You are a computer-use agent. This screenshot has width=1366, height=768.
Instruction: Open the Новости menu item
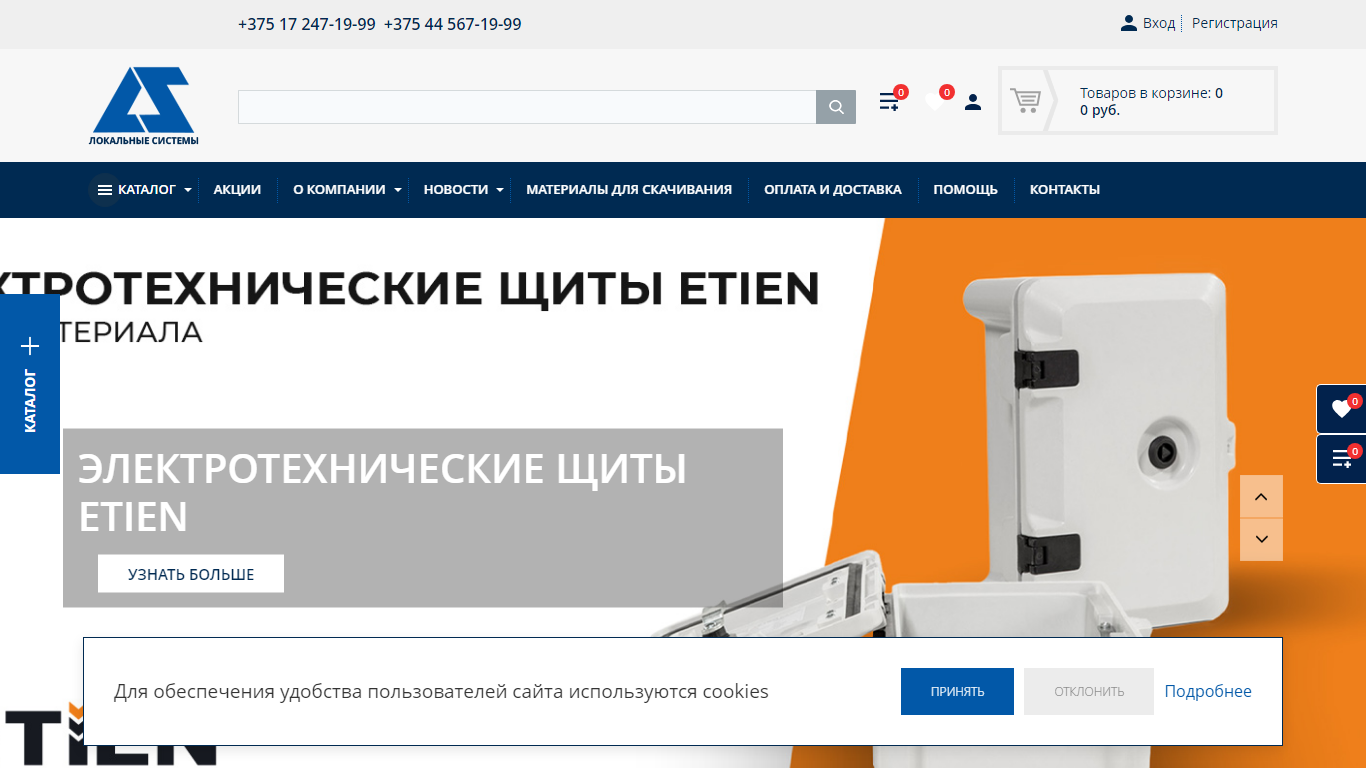pyautogui.click(x=456, y=189)
